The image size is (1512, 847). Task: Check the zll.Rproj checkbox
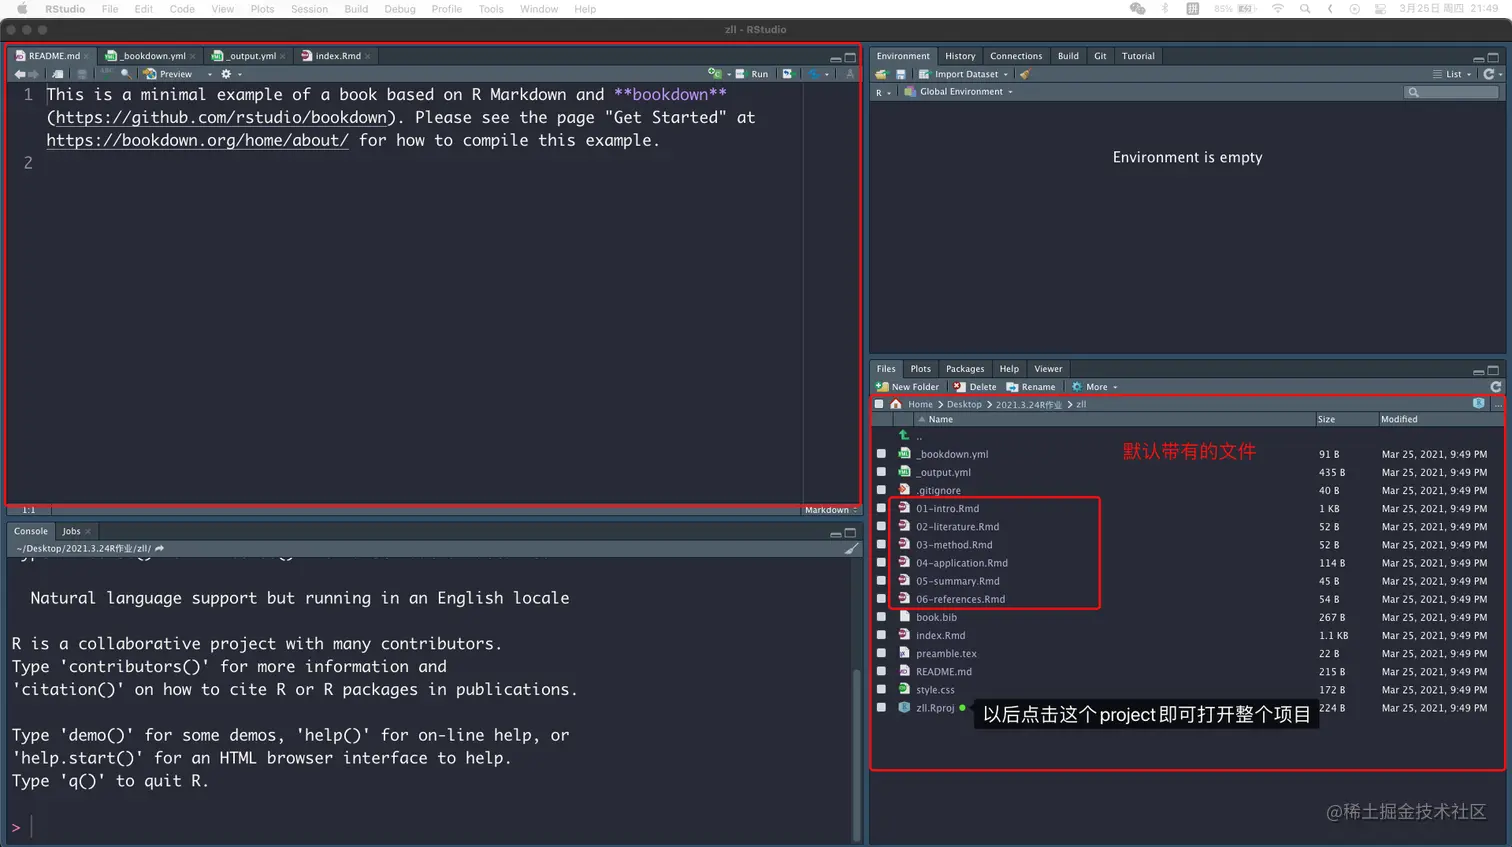coord(881,707)
